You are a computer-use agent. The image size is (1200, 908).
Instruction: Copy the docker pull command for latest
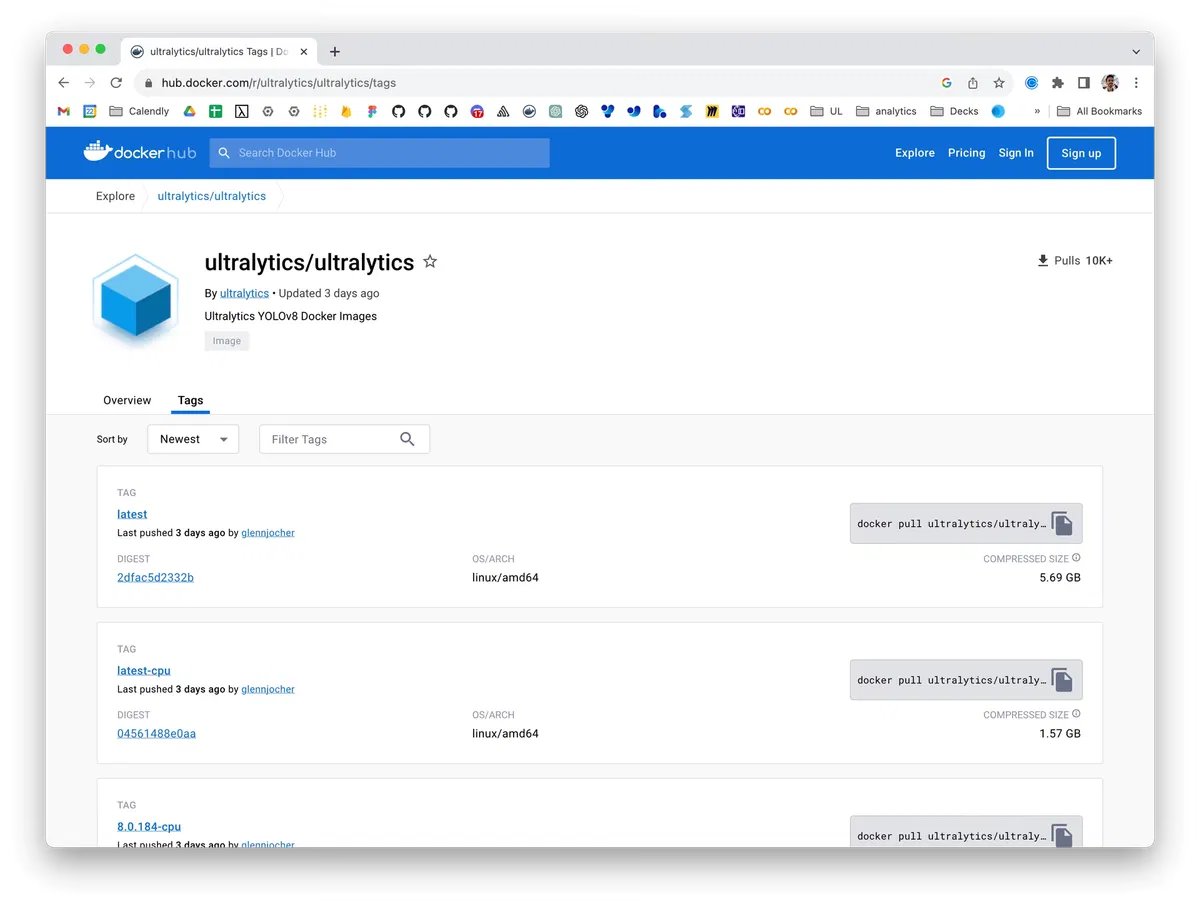[1062, 524]
